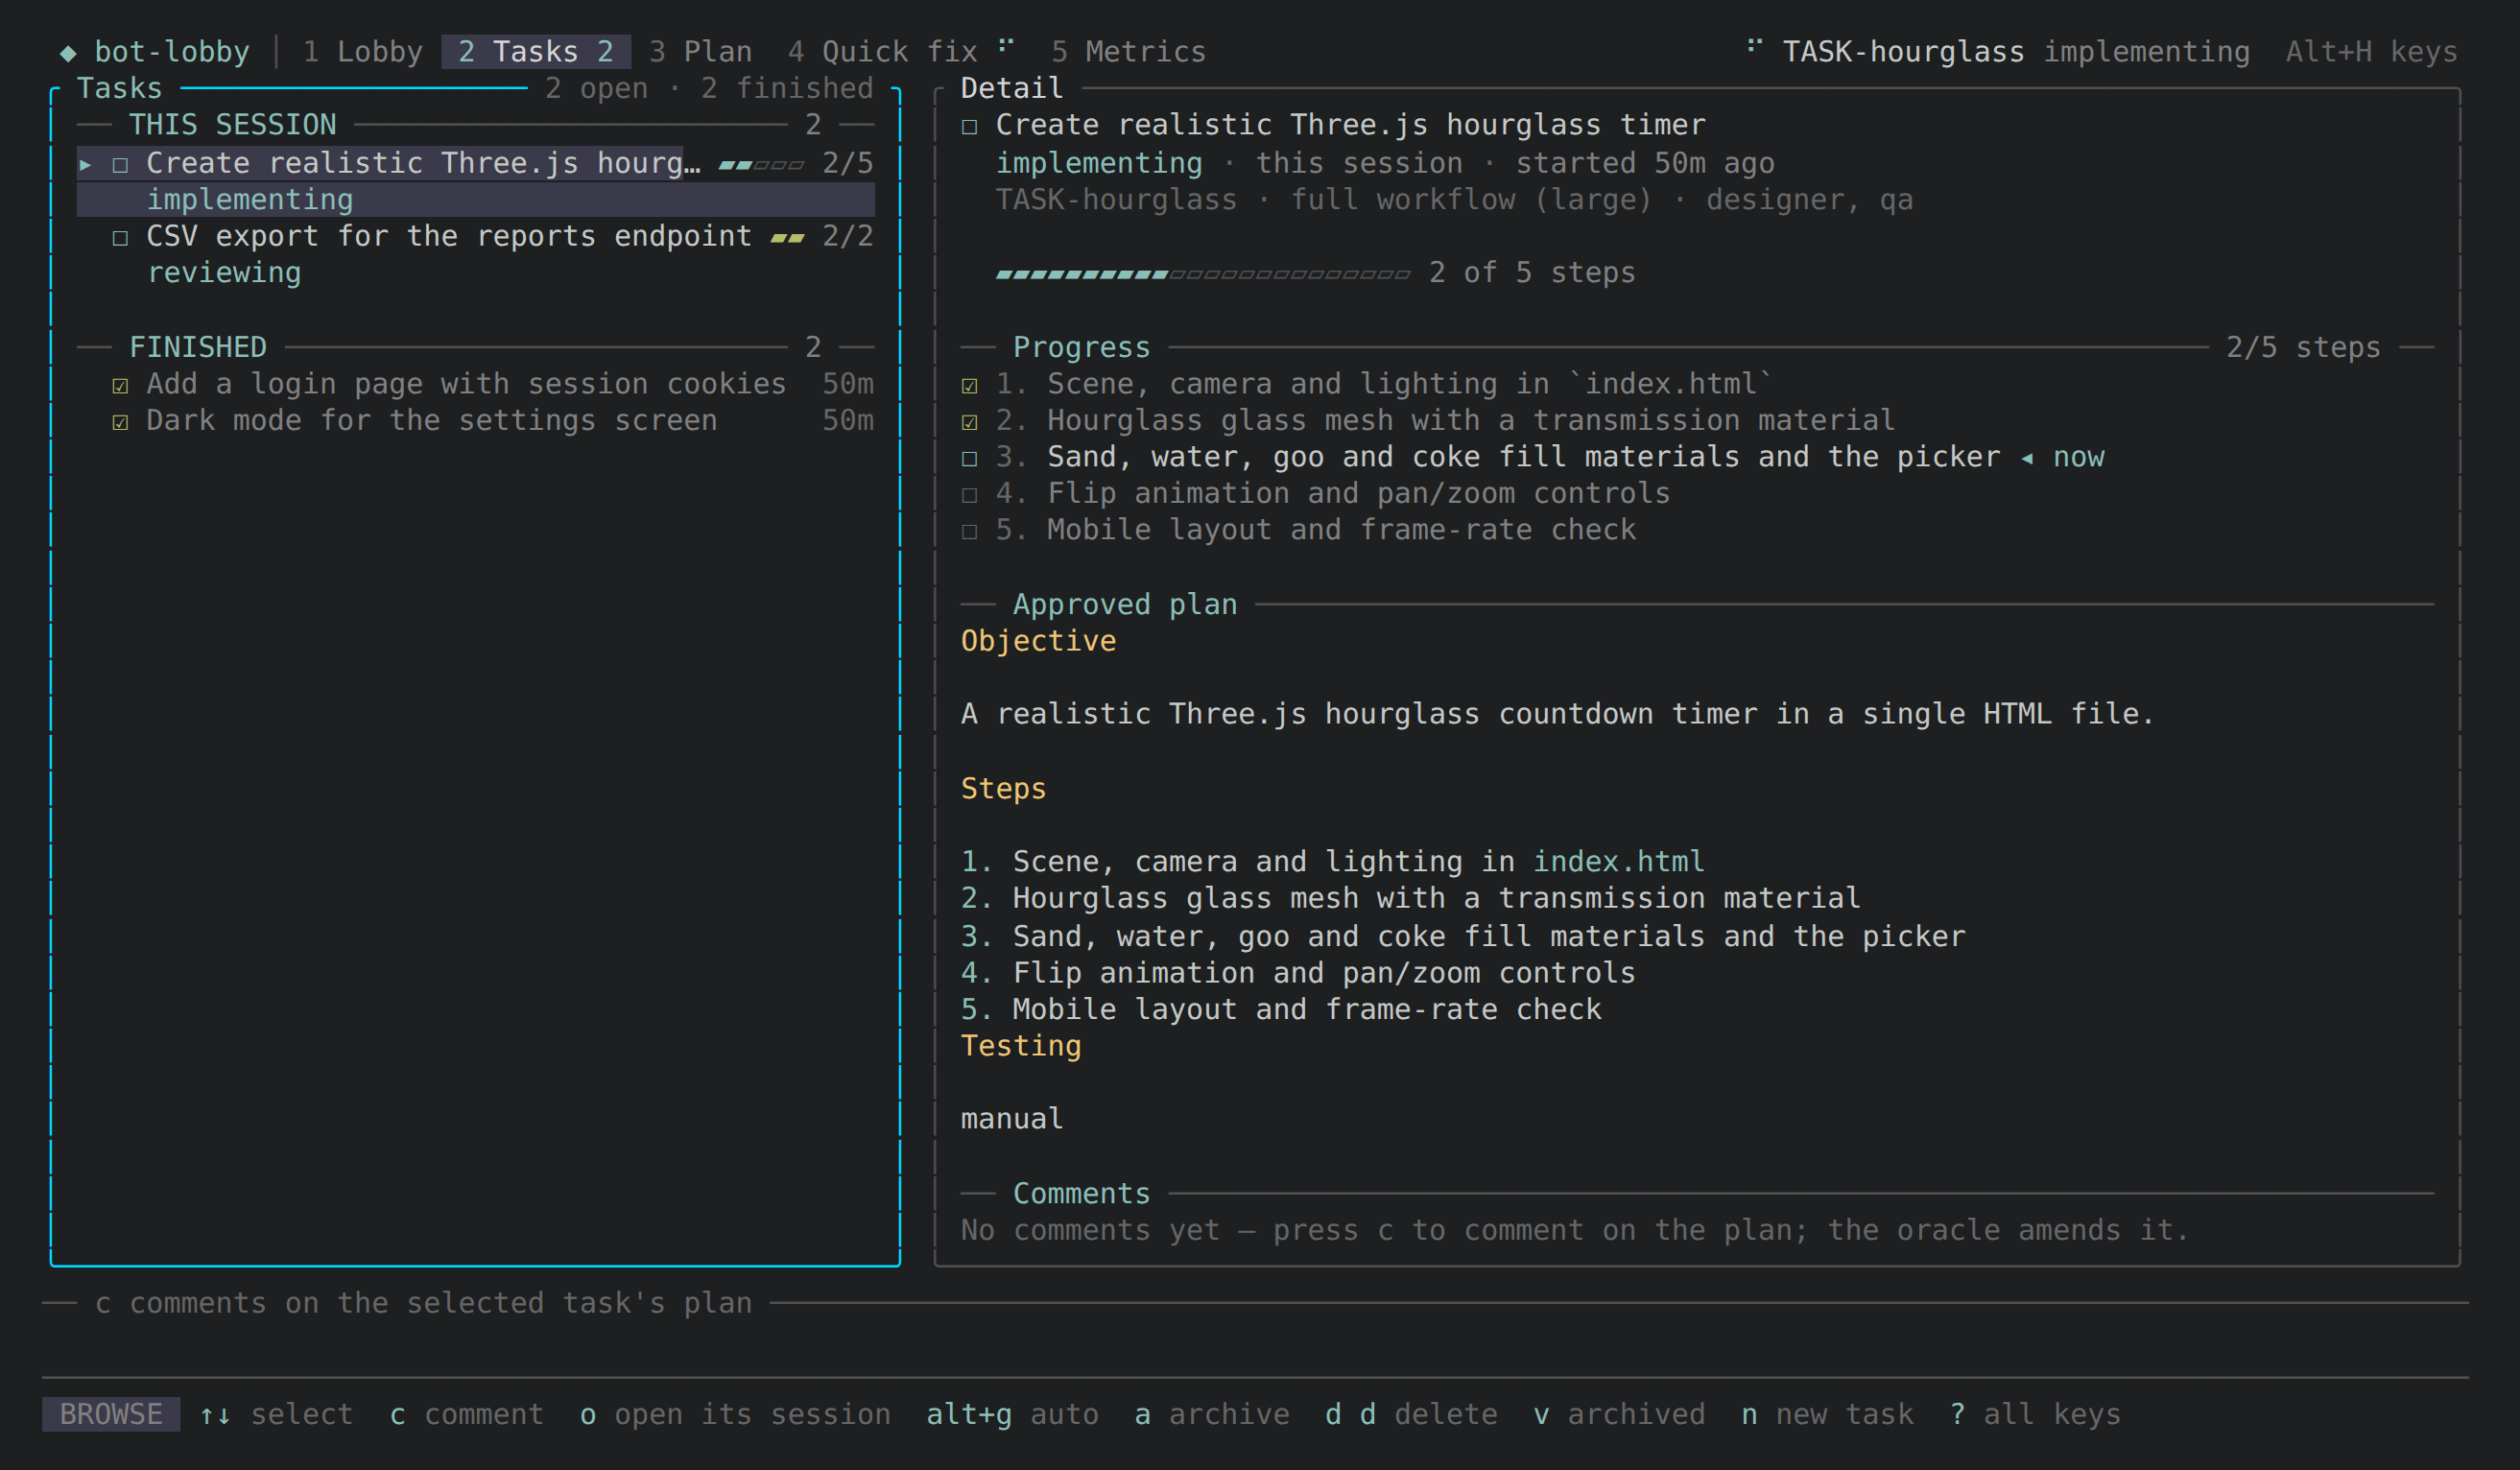Image resolution: width=2520 pixels, height=1470 pixels.
Task: Click the index.html link in the plan steps
Action: 1619,862
